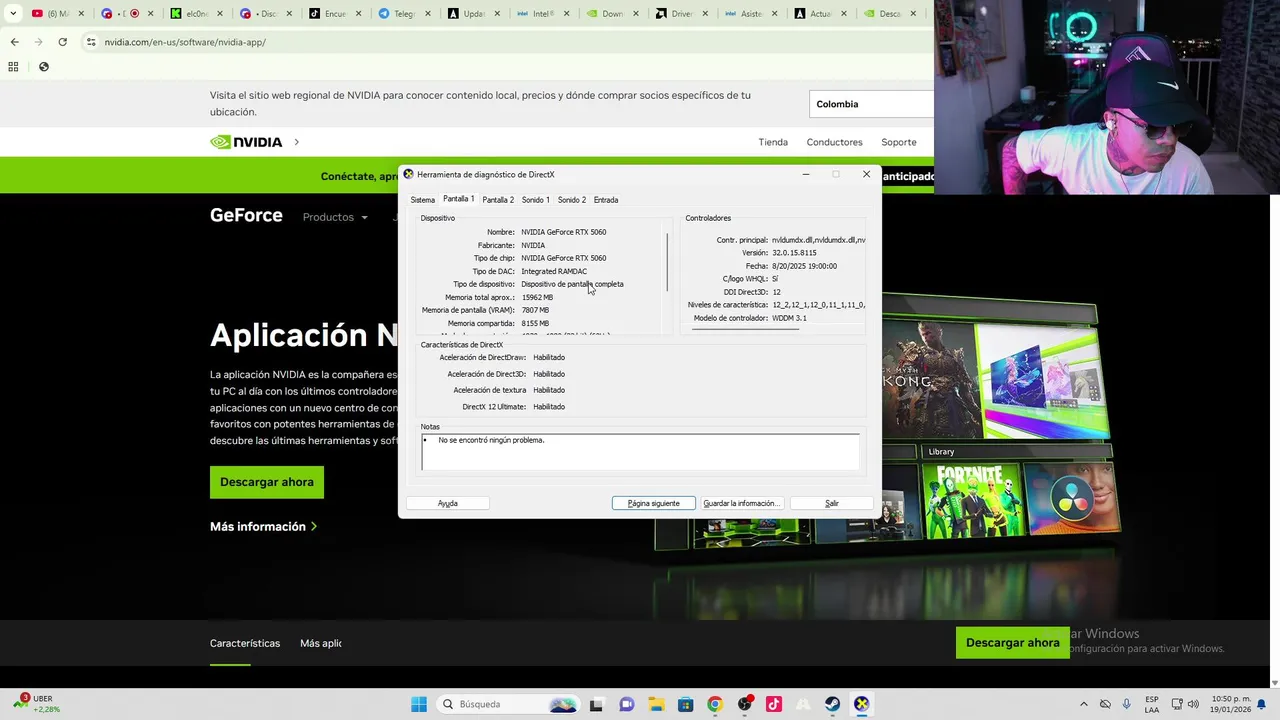Click the microphone tray icon

[1127, 704]
